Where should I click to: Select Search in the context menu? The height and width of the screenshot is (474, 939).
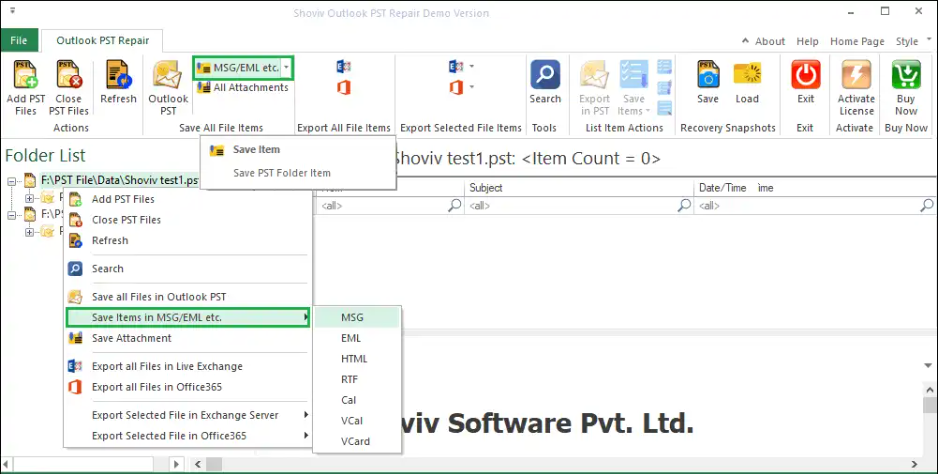coord(187,269)
